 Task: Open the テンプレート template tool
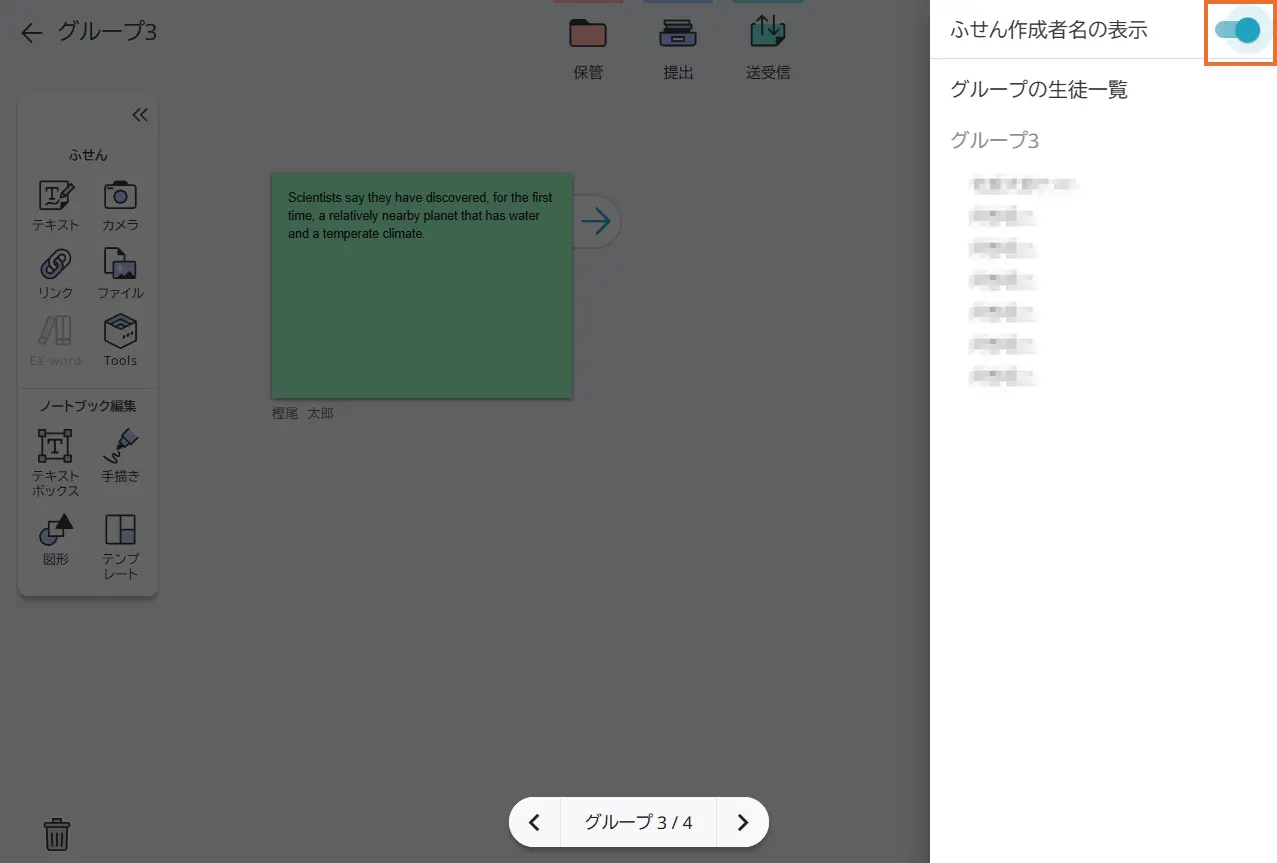click(120, 547)
